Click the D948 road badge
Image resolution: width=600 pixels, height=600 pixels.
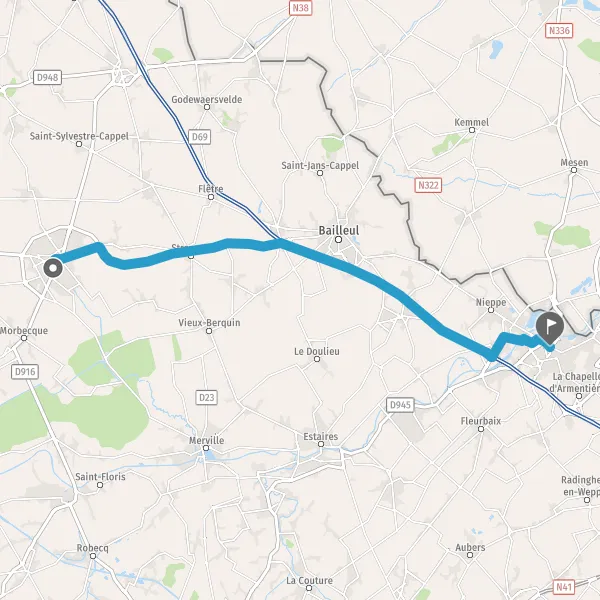[47, 78]
